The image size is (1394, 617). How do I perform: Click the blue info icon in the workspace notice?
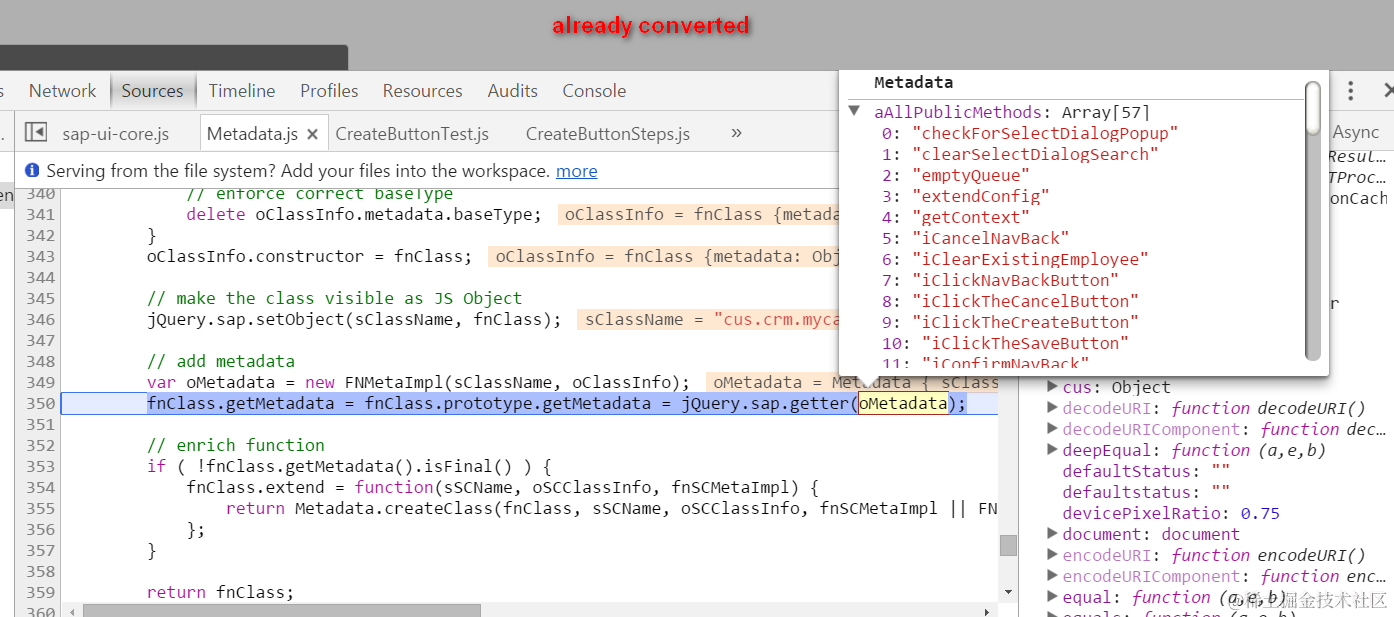(x=32, y=171)
